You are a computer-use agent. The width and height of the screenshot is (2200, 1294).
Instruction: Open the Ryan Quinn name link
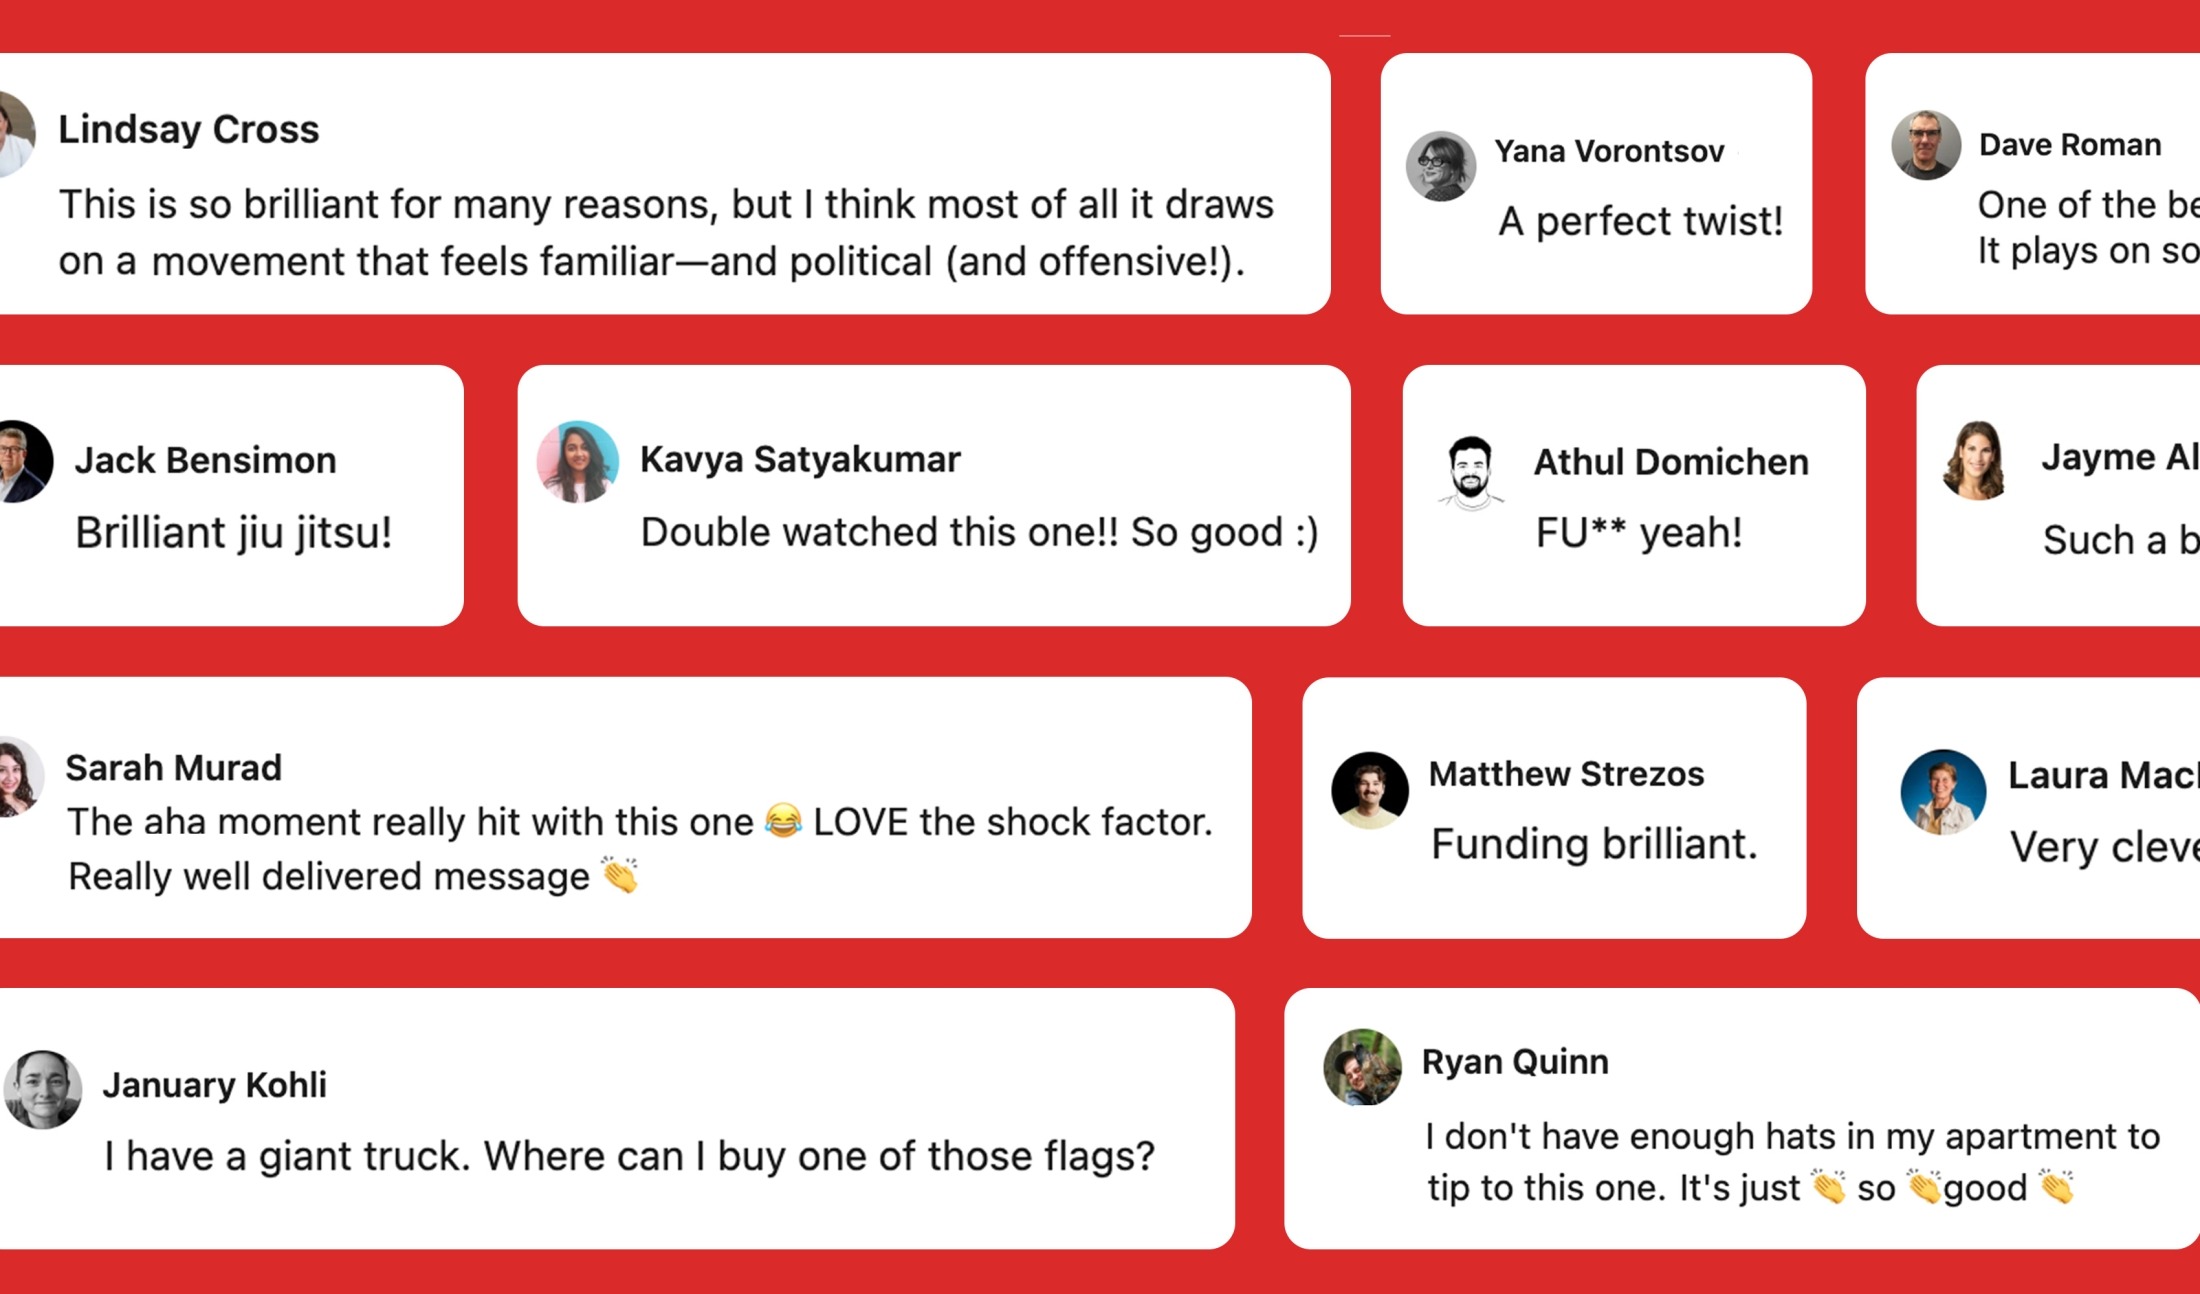(1515, 1061)
